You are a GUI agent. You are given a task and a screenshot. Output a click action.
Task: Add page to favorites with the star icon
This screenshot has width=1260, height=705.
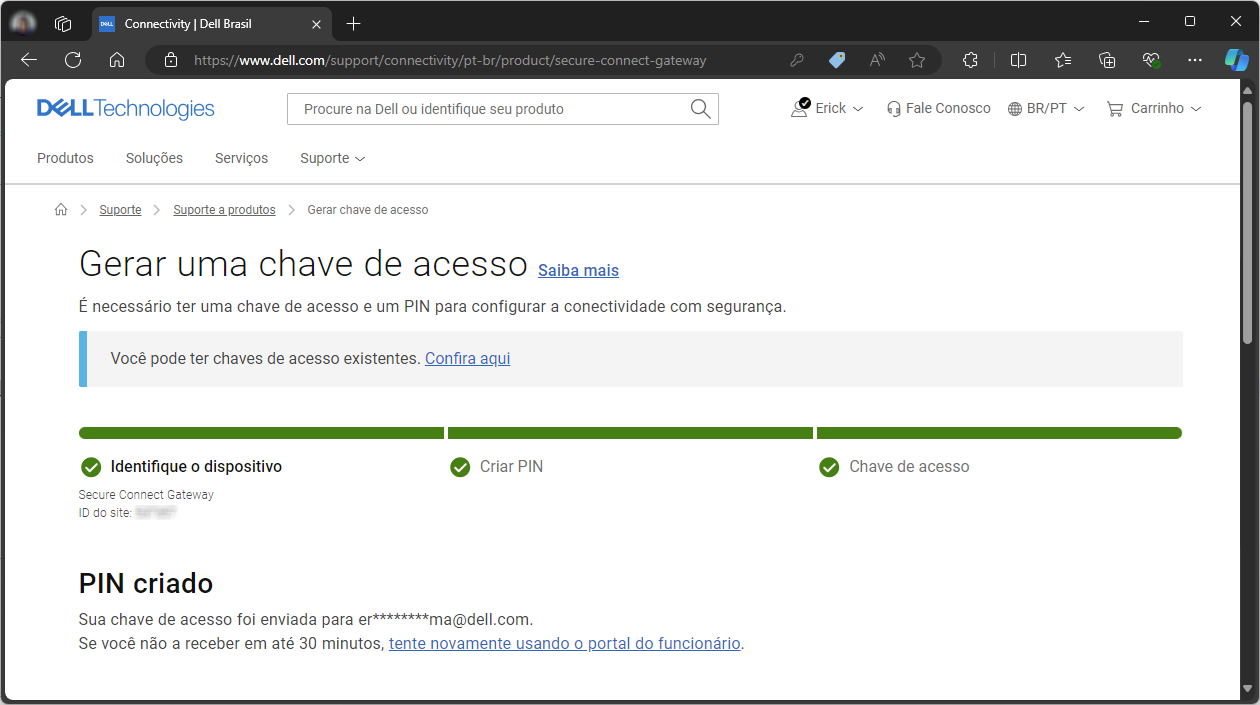917,60
